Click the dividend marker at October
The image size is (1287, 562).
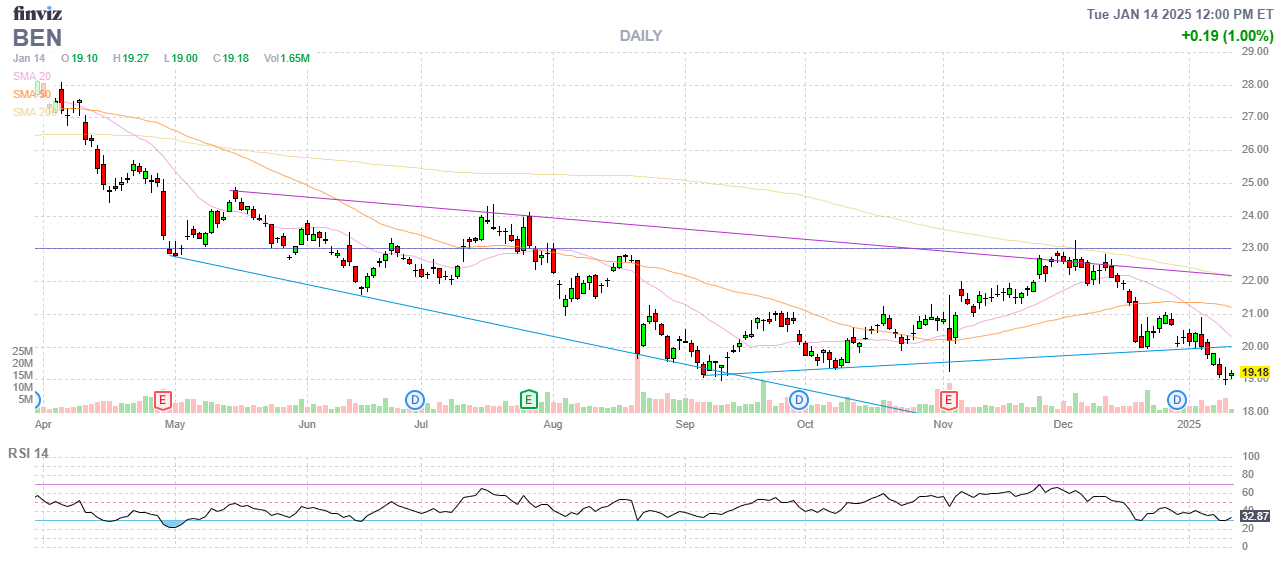[799, 400]
